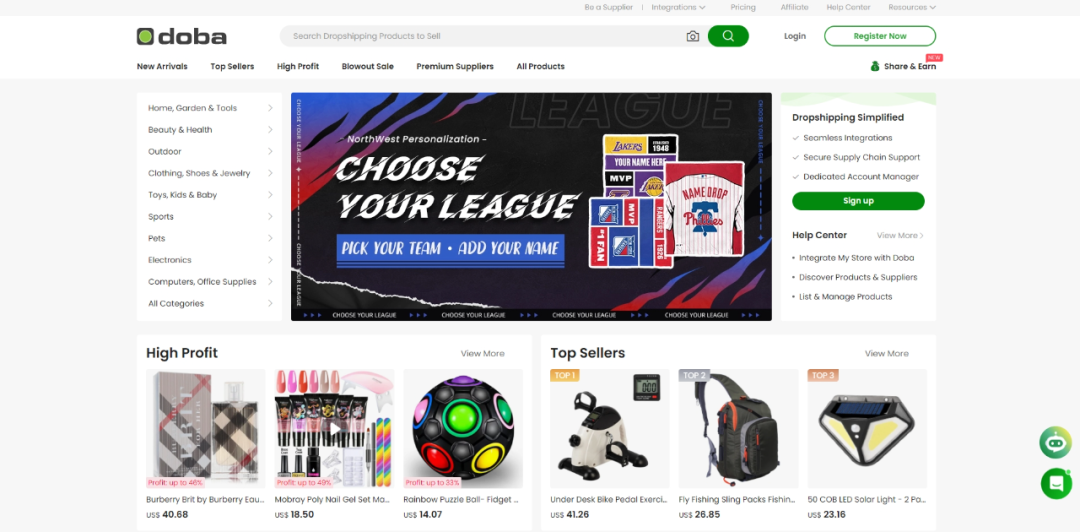The height and width of the screenshot is (532, 1080).
Task: Click the Choose Your League banner
Action: tap(531, 207)
